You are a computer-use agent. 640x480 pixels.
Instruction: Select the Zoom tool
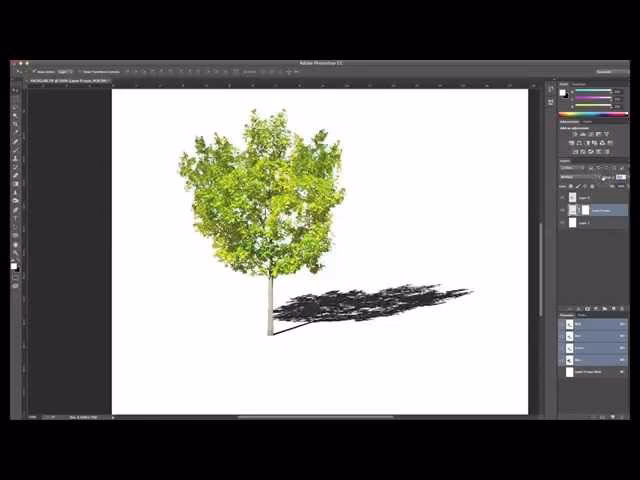click(x=16, y=253)
